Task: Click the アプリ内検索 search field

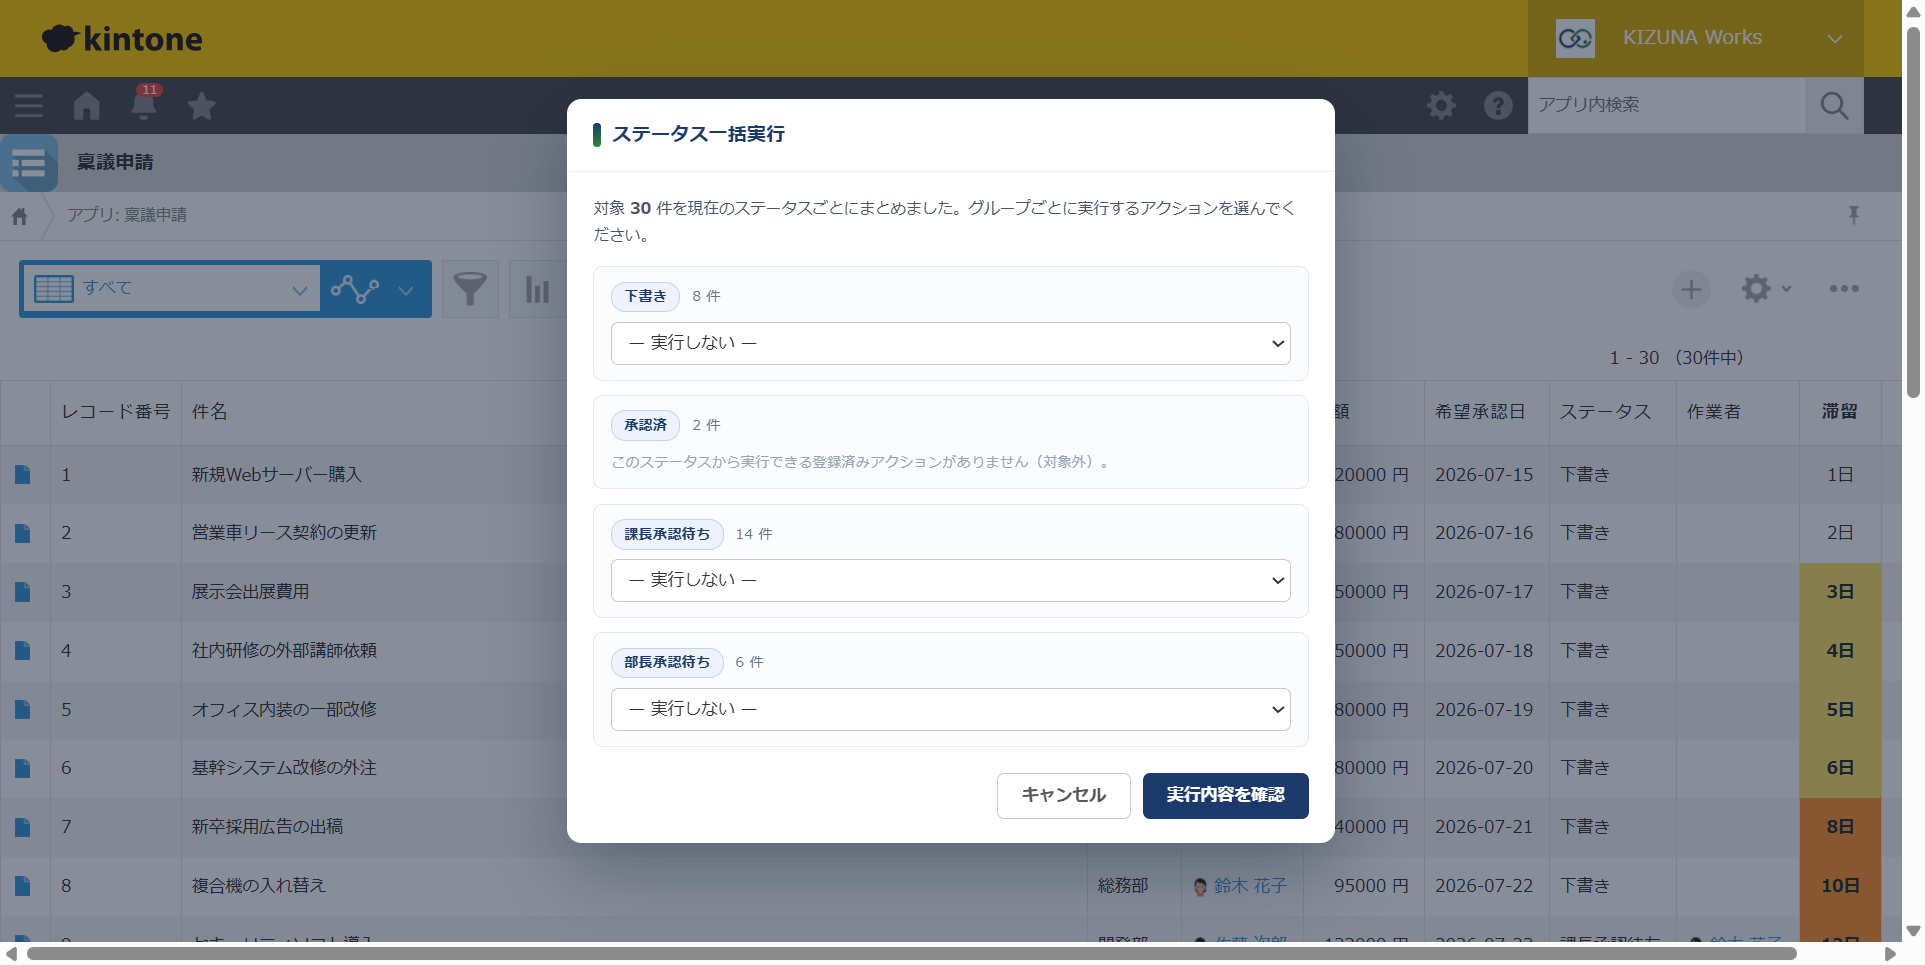Action: (1667, 105)
